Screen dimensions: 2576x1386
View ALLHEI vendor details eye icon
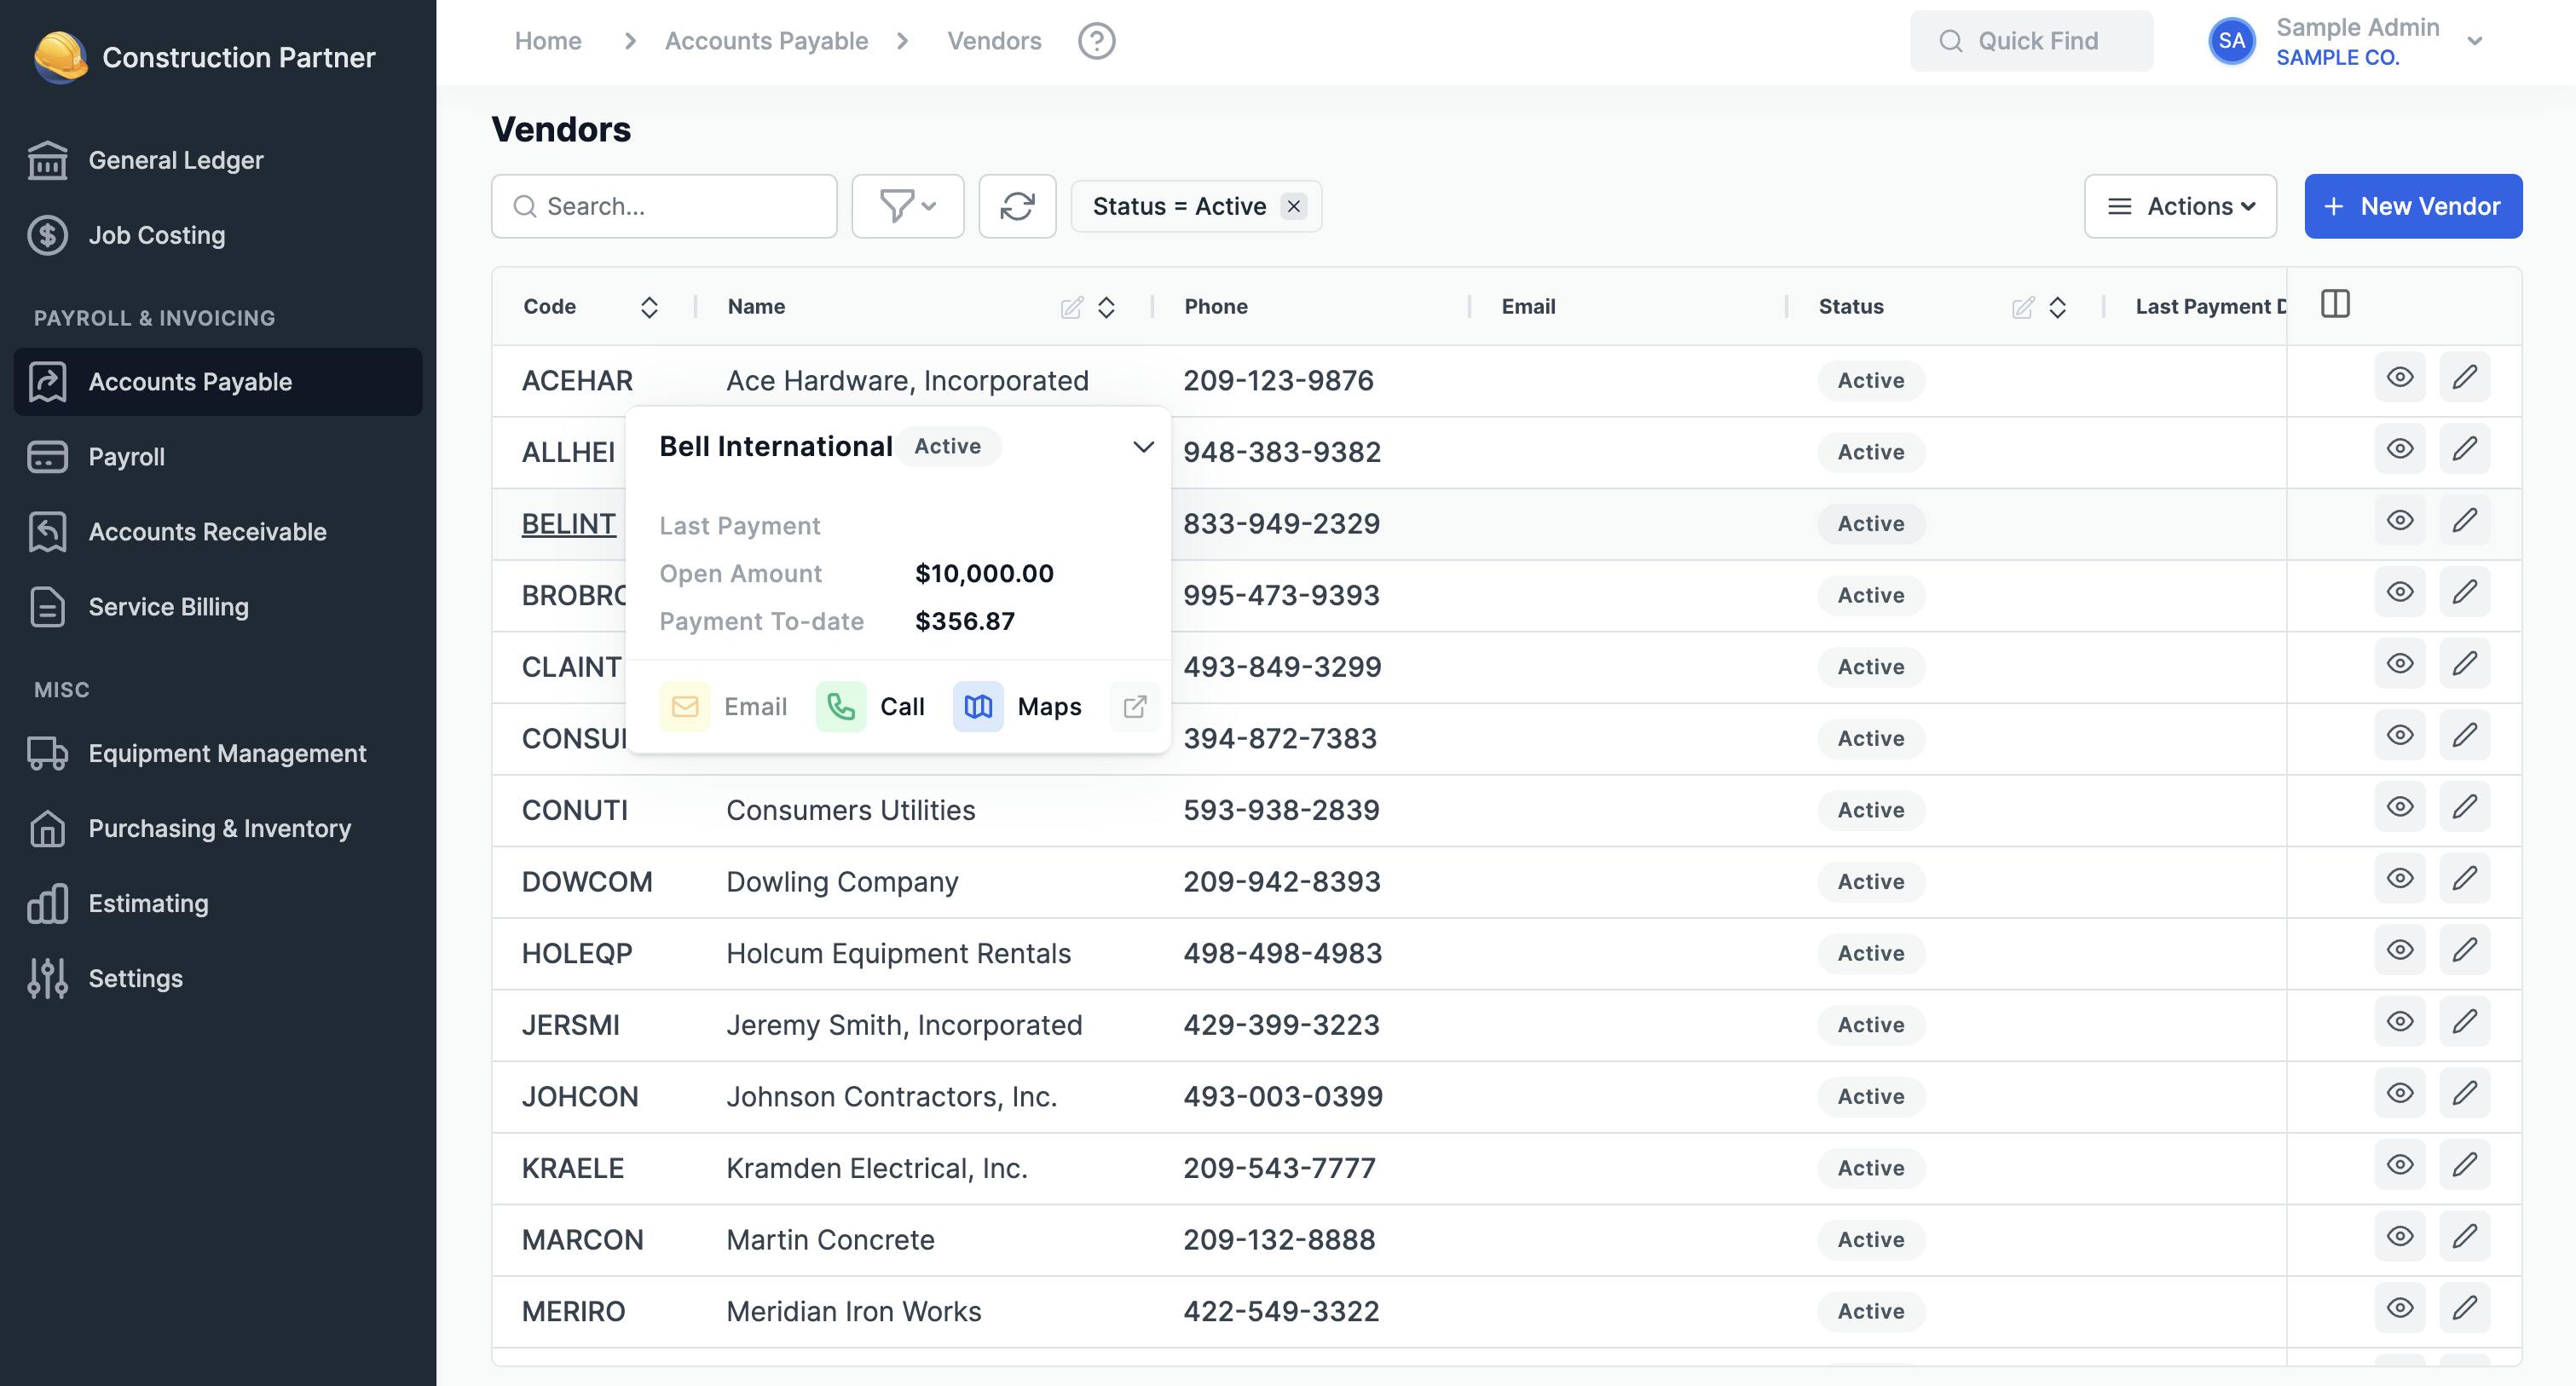click(x=2400, y=448)
